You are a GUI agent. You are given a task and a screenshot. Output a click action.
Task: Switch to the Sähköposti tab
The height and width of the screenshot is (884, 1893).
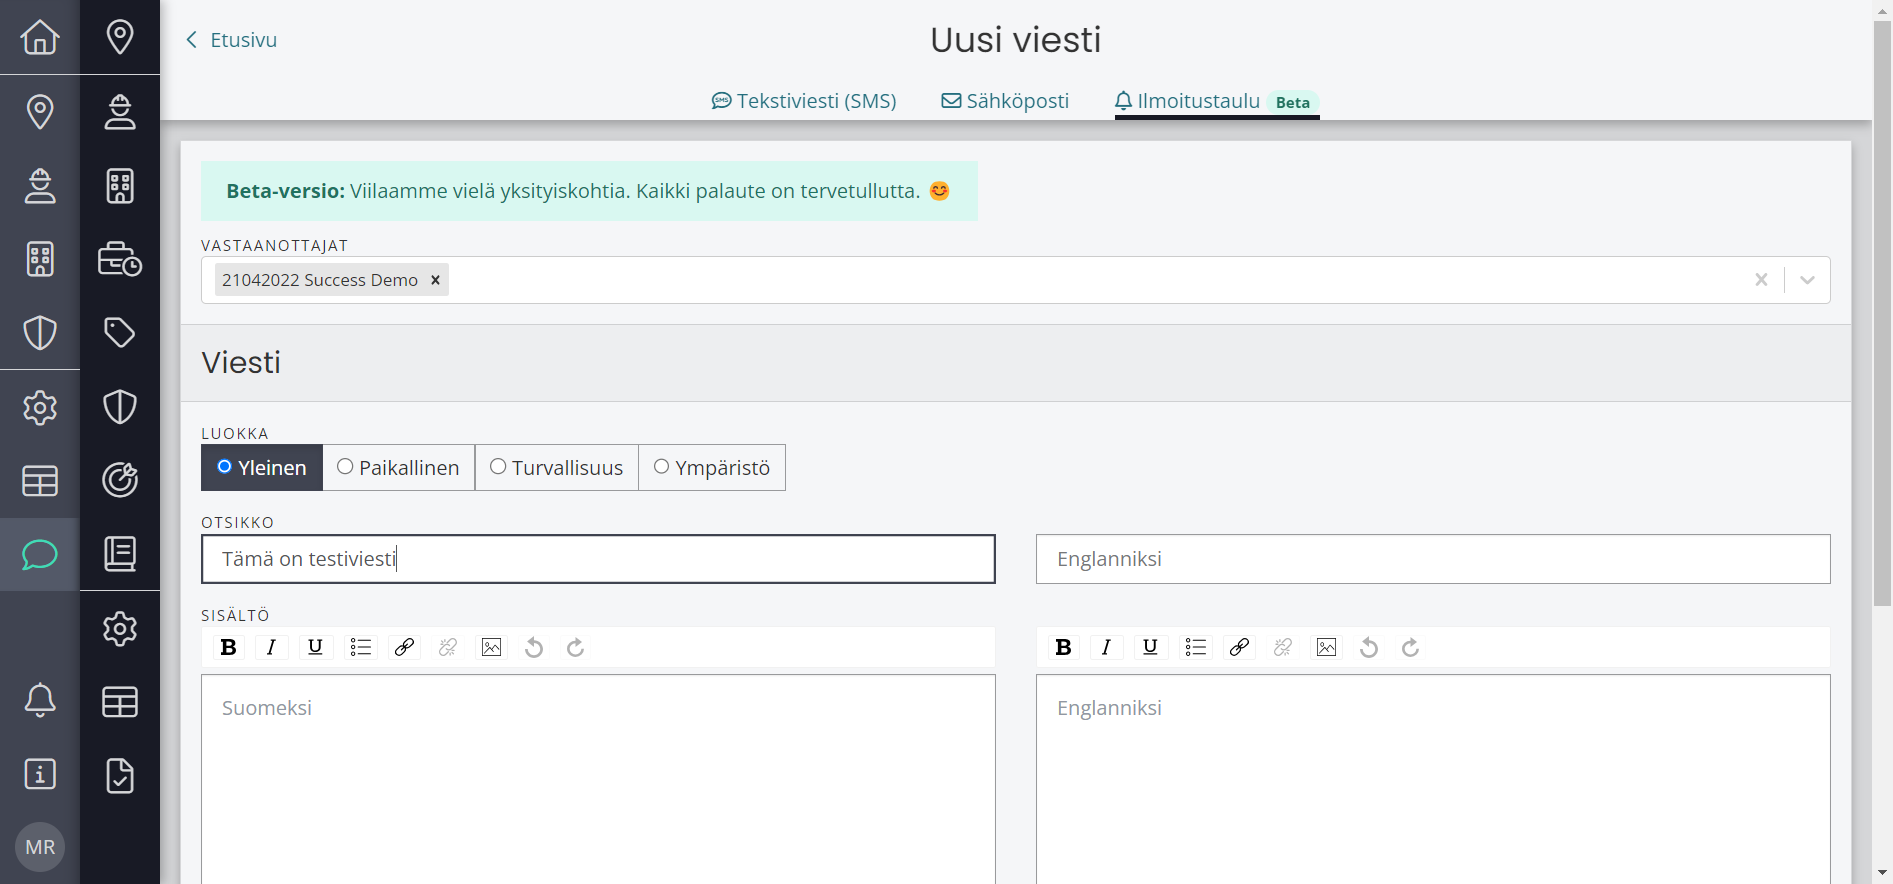(1005, 101)
